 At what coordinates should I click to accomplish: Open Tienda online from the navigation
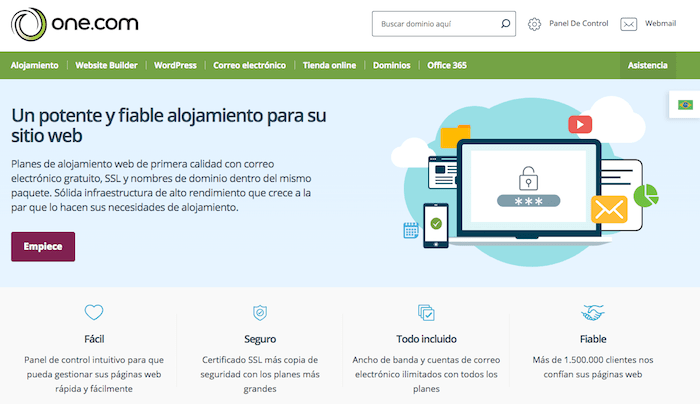[x=329, y=65]
